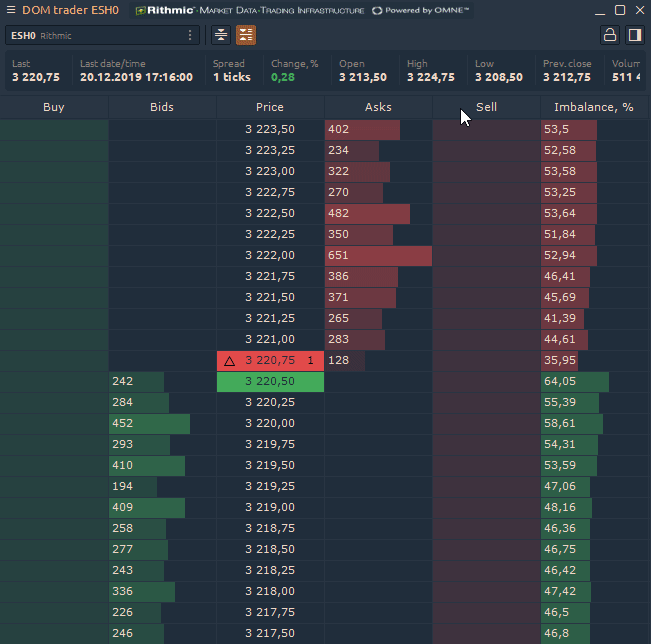651x644 pixels.
Task: Click price 3 219,25 in Price column
Action: pos(270,486)
